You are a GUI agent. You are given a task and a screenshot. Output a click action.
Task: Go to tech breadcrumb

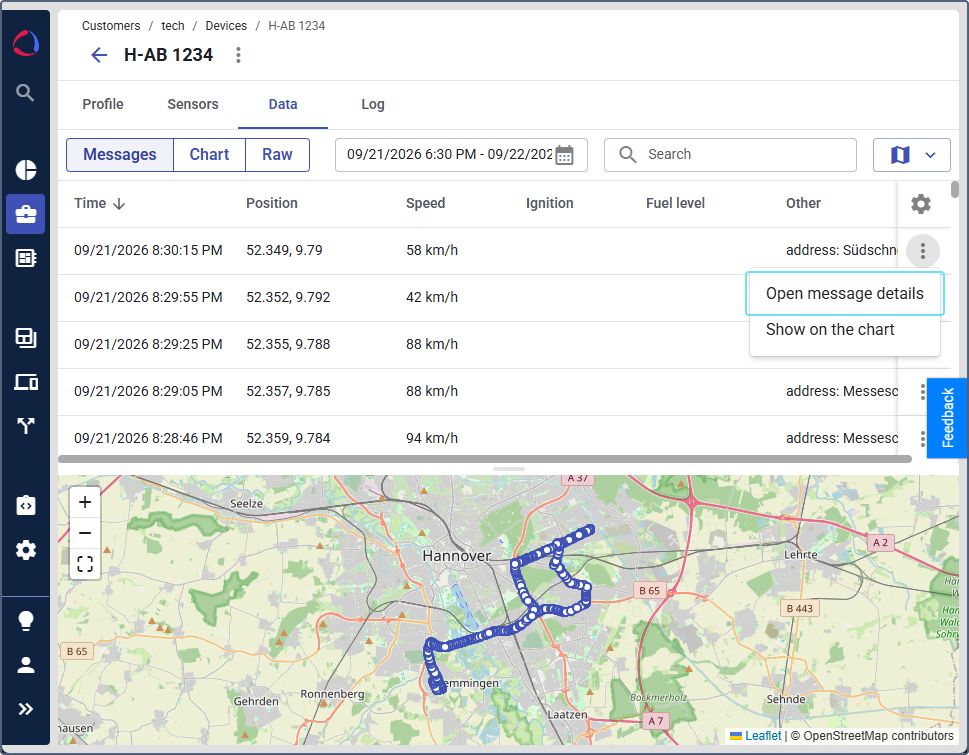point(173,26)
